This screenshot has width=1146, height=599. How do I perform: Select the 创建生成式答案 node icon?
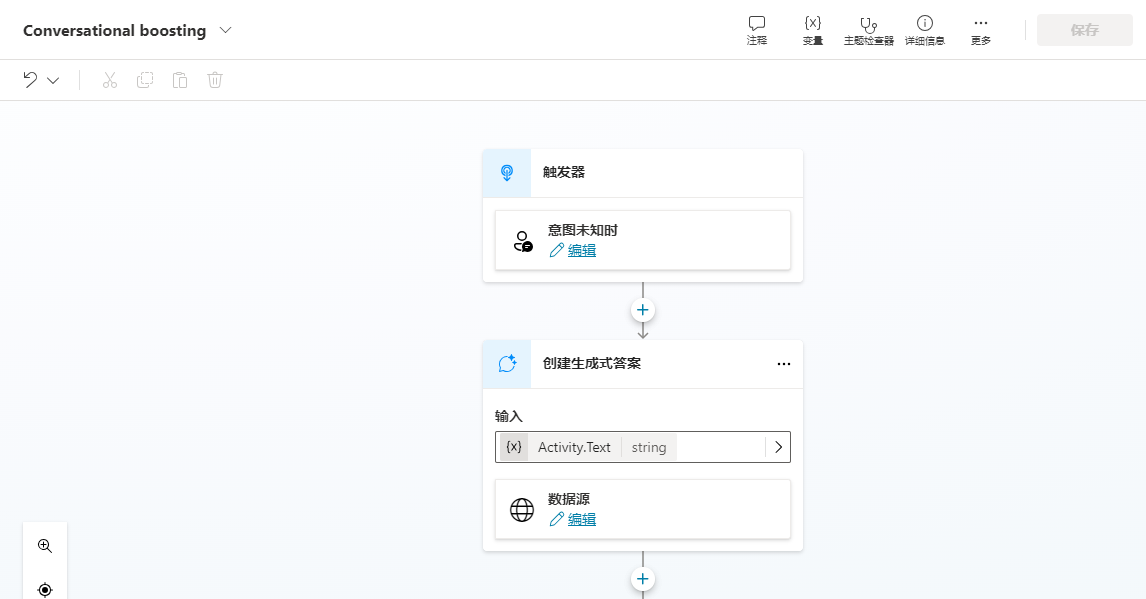click(506, 364)
